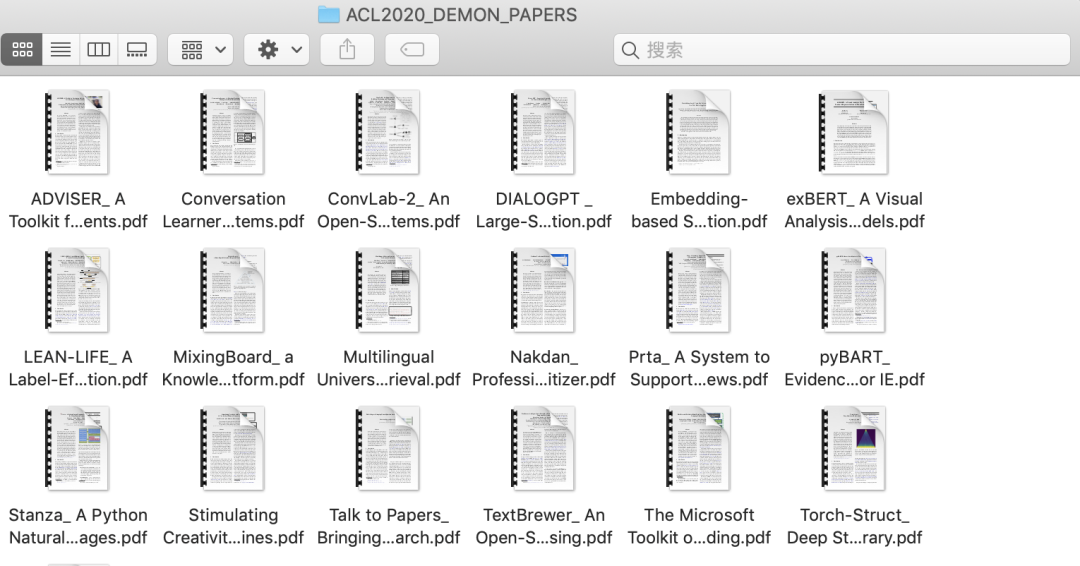Image resolution: width=1080 pixels, height=566 pixels.
Task: Switch to list view
Action: (x=61, y=50)
